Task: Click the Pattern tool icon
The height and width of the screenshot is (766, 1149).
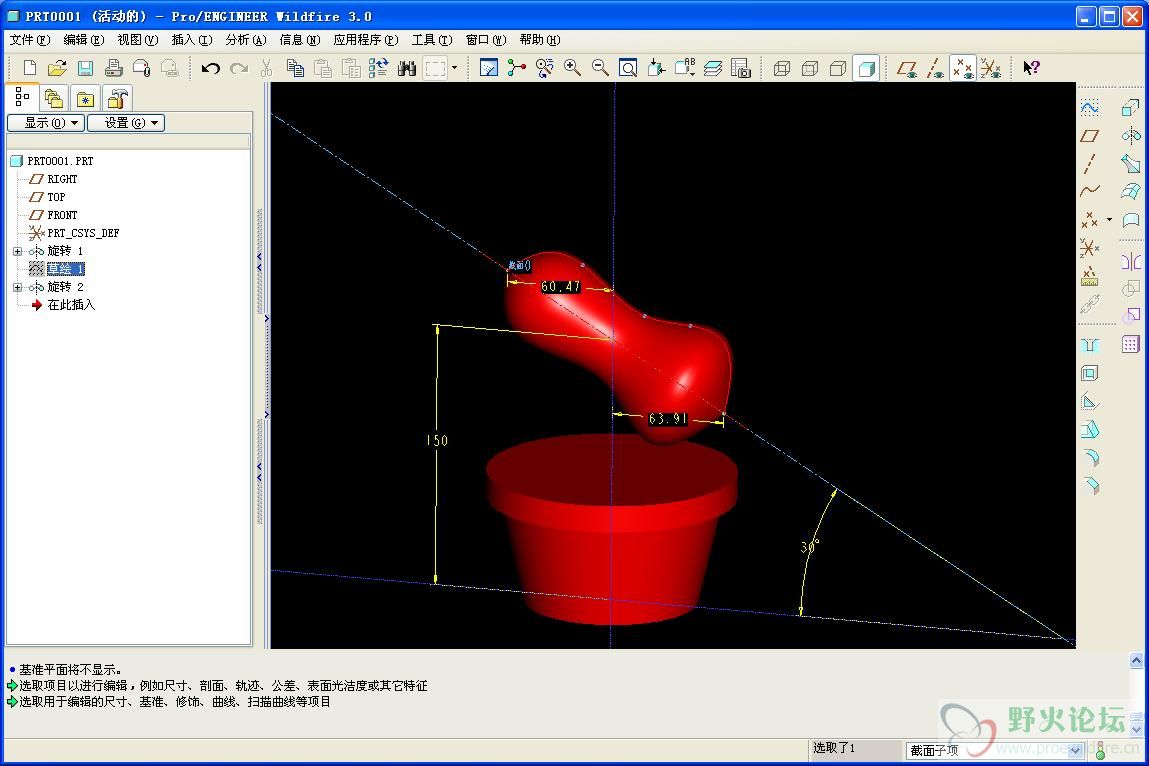Action: [x=1131, y=344]
